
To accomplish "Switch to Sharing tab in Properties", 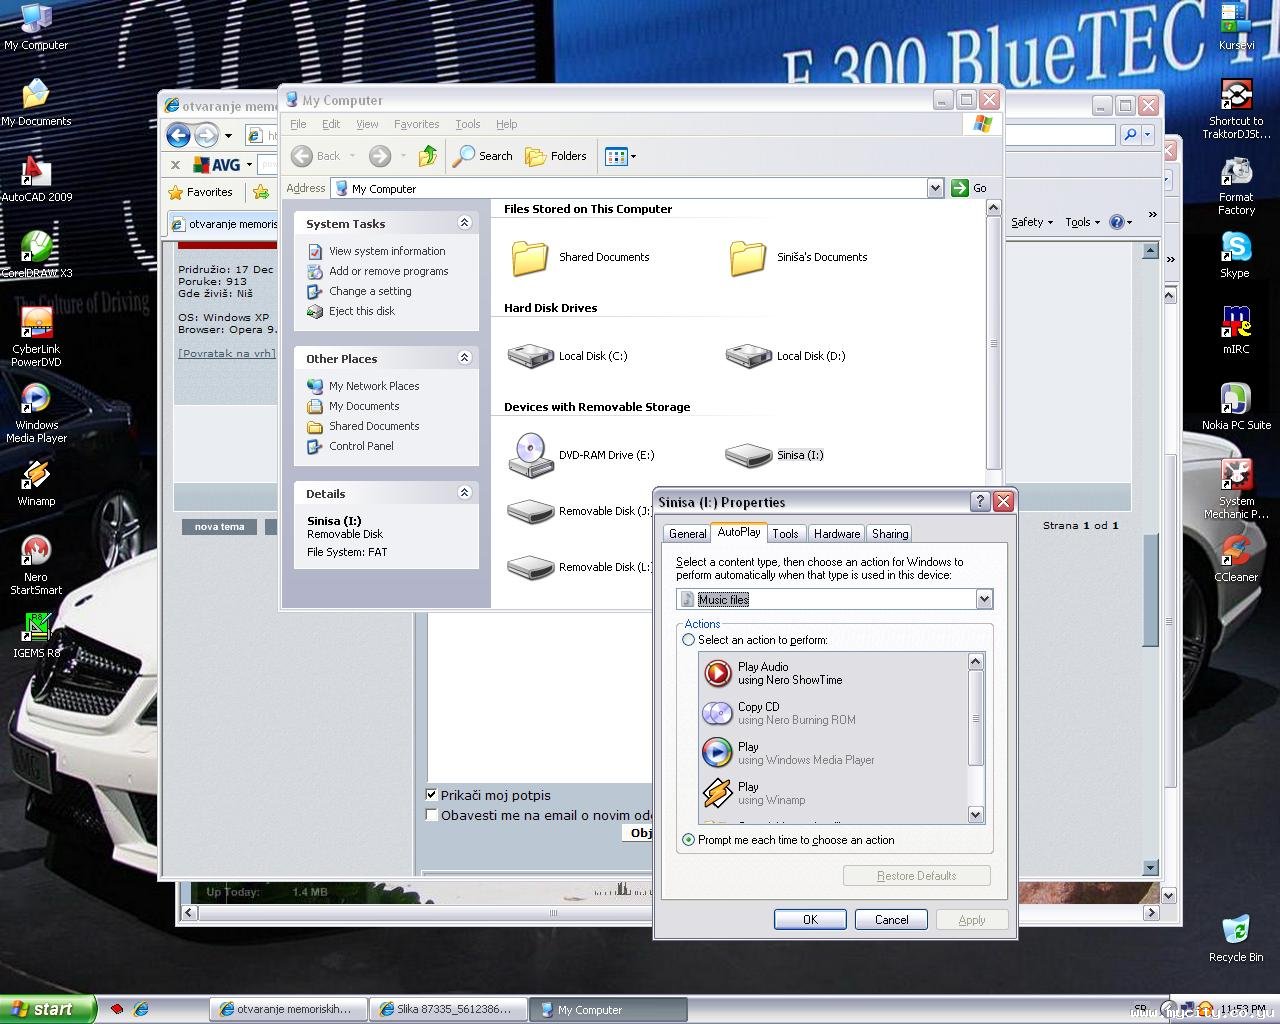I will click(890, 534).
